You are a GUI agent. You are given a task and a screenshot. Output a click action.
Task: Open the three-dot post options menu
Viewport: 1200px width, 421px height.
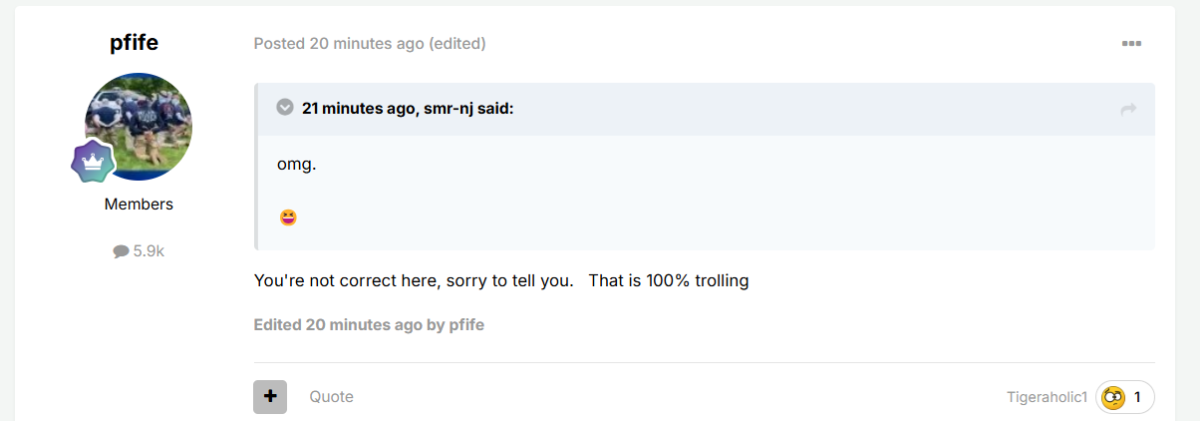pyautogui.click(x=1131, y=44)
